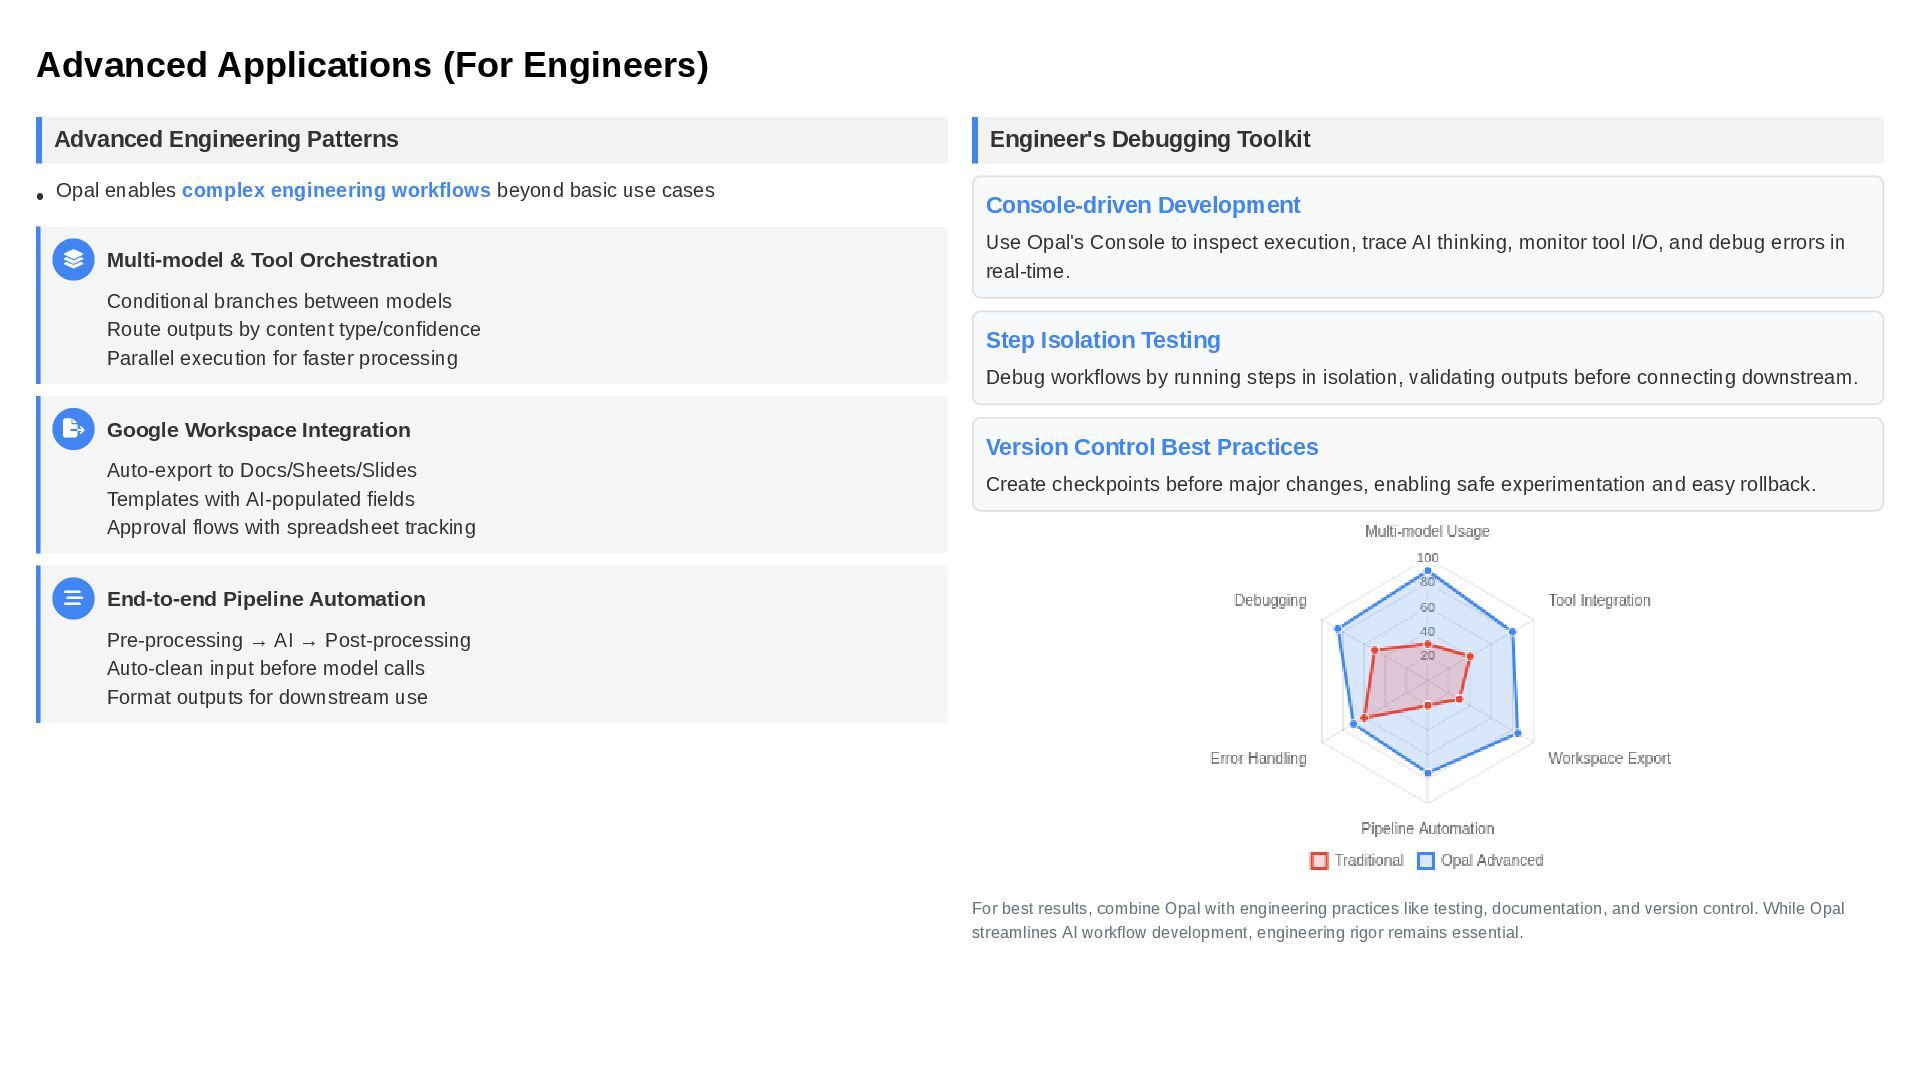This screenshot has height=1080, width=1920.
Task: Click the Tool Integration axis label
Action: pos(1598,600)
